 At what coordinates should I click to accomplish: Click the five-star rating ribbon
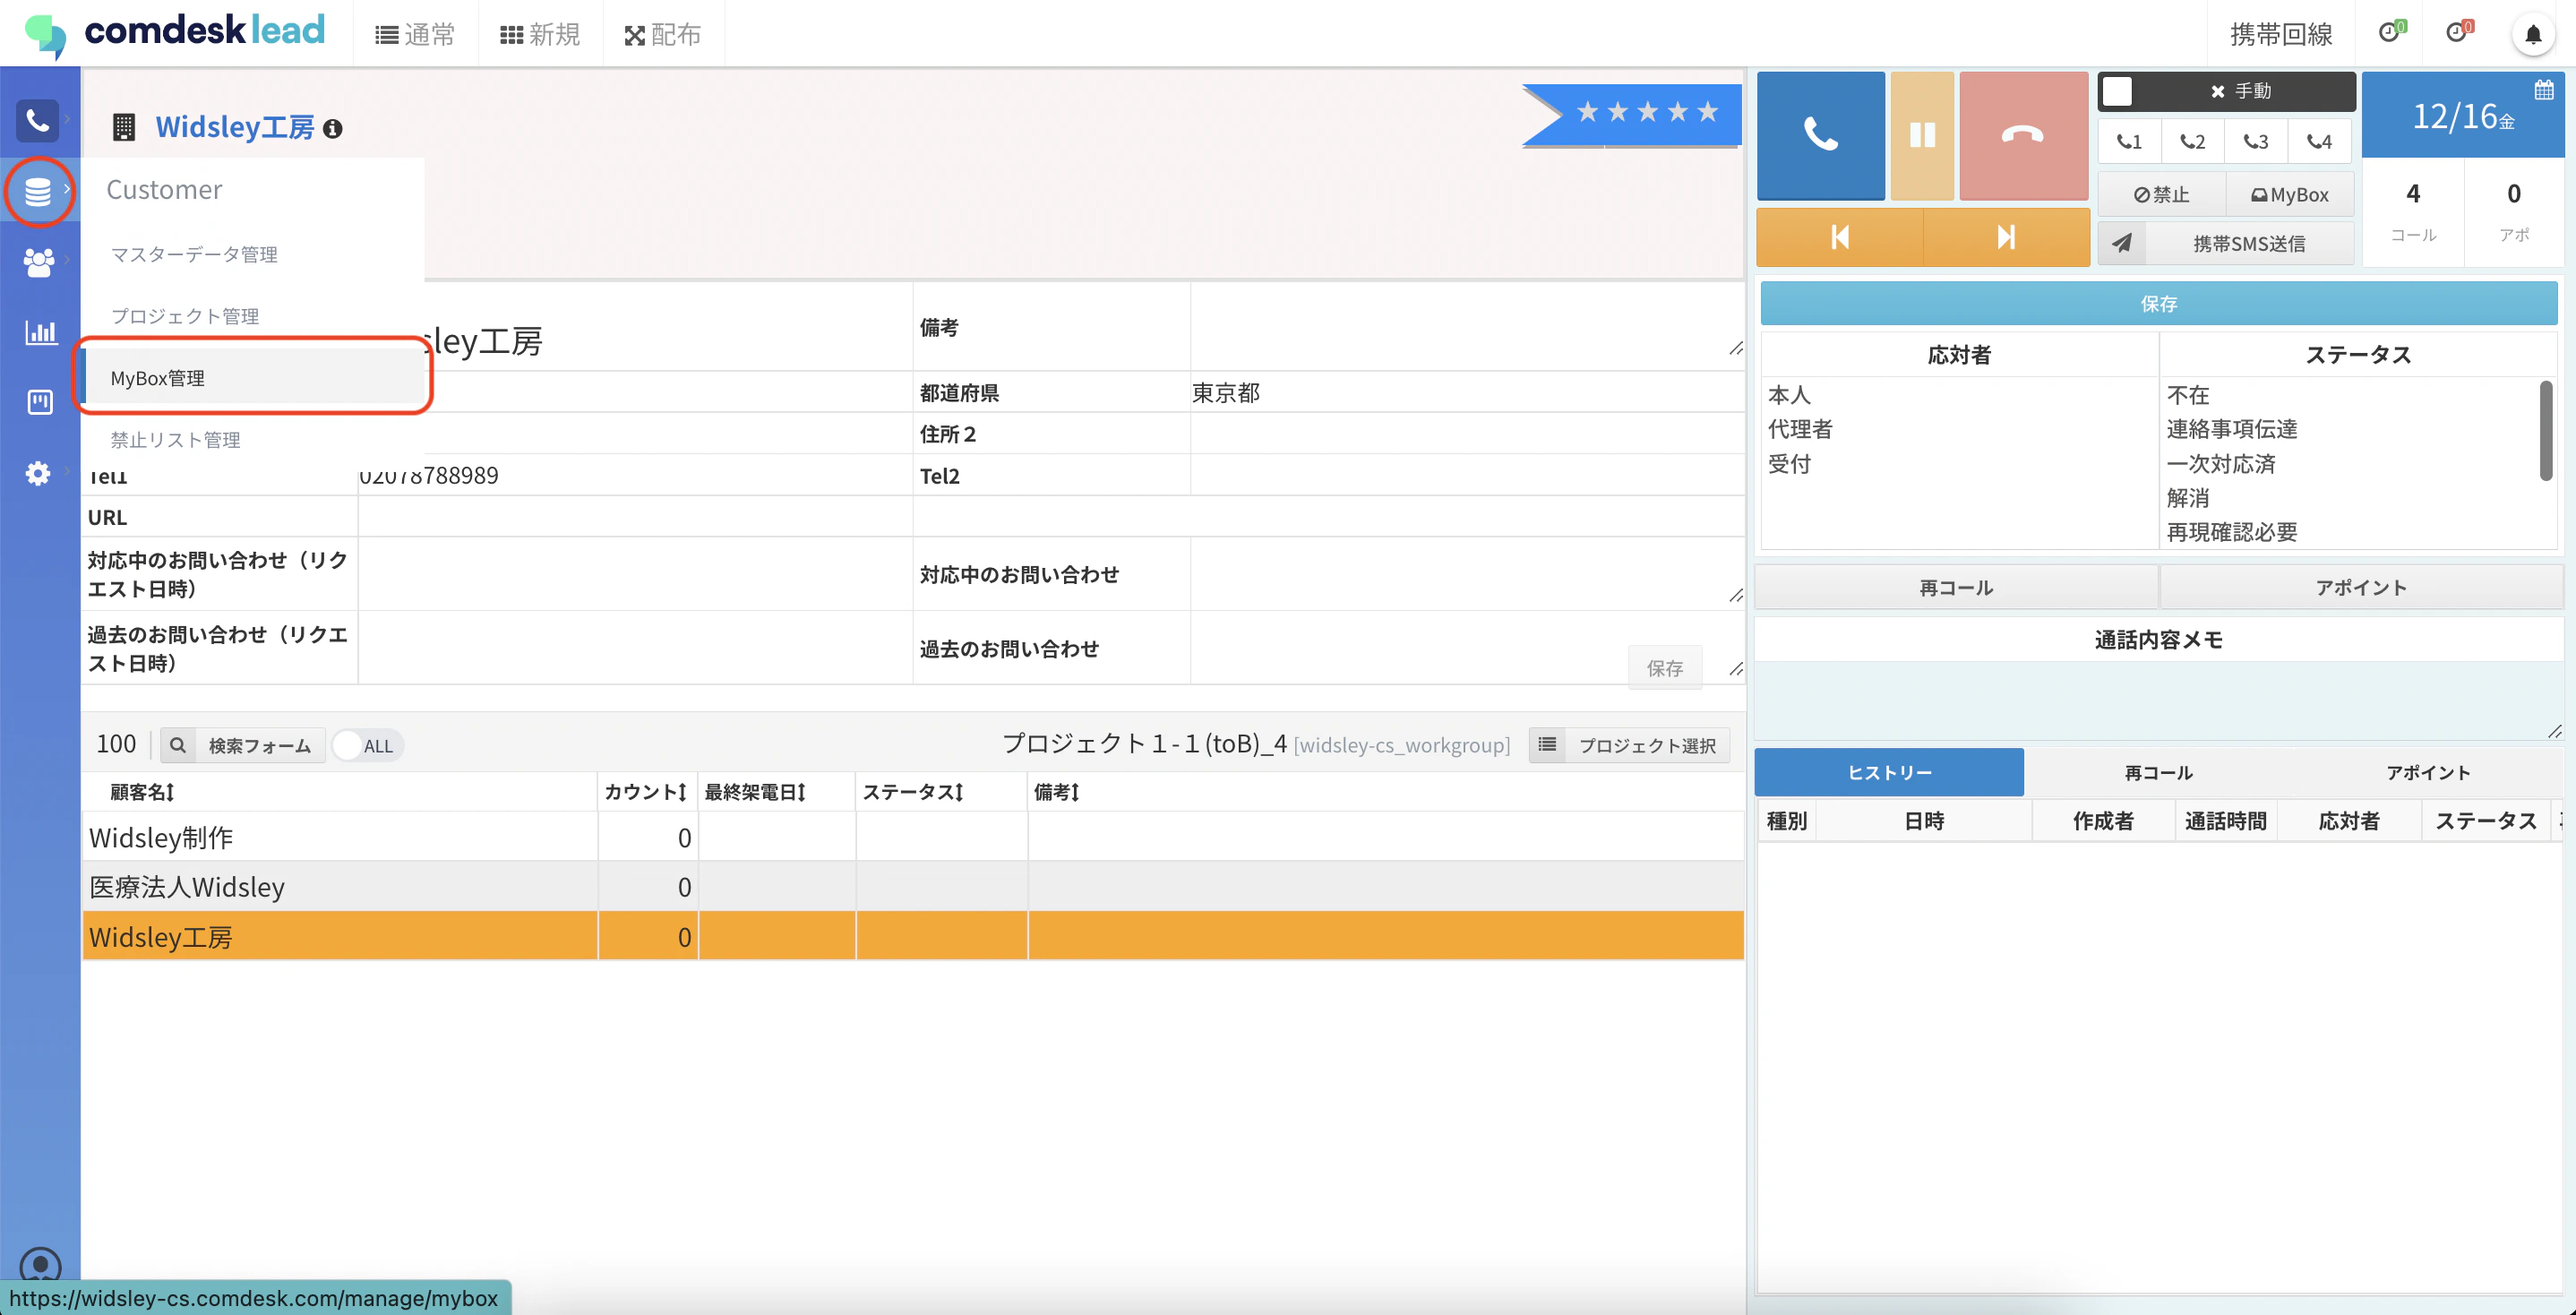1632,114
